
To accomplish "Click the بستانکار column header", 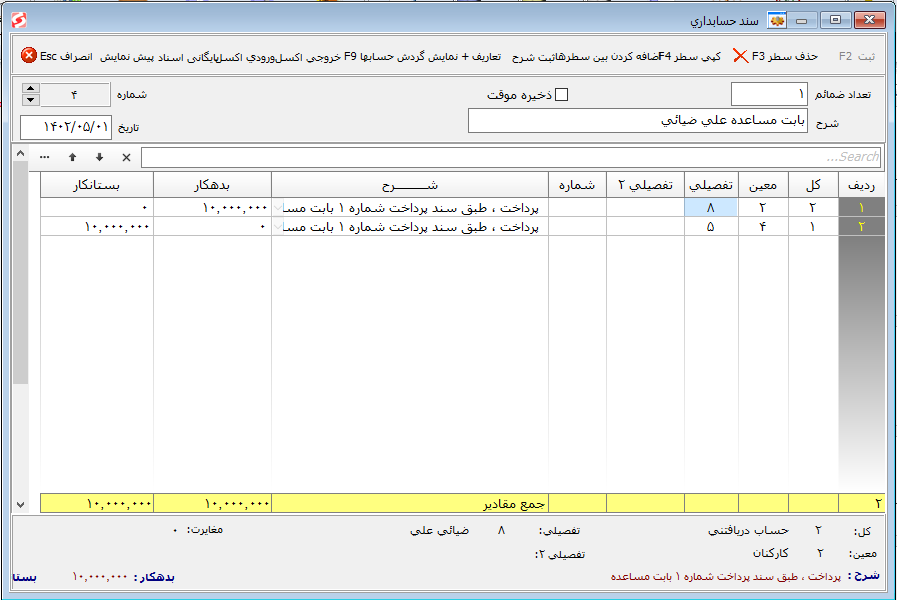I will 97,185.
